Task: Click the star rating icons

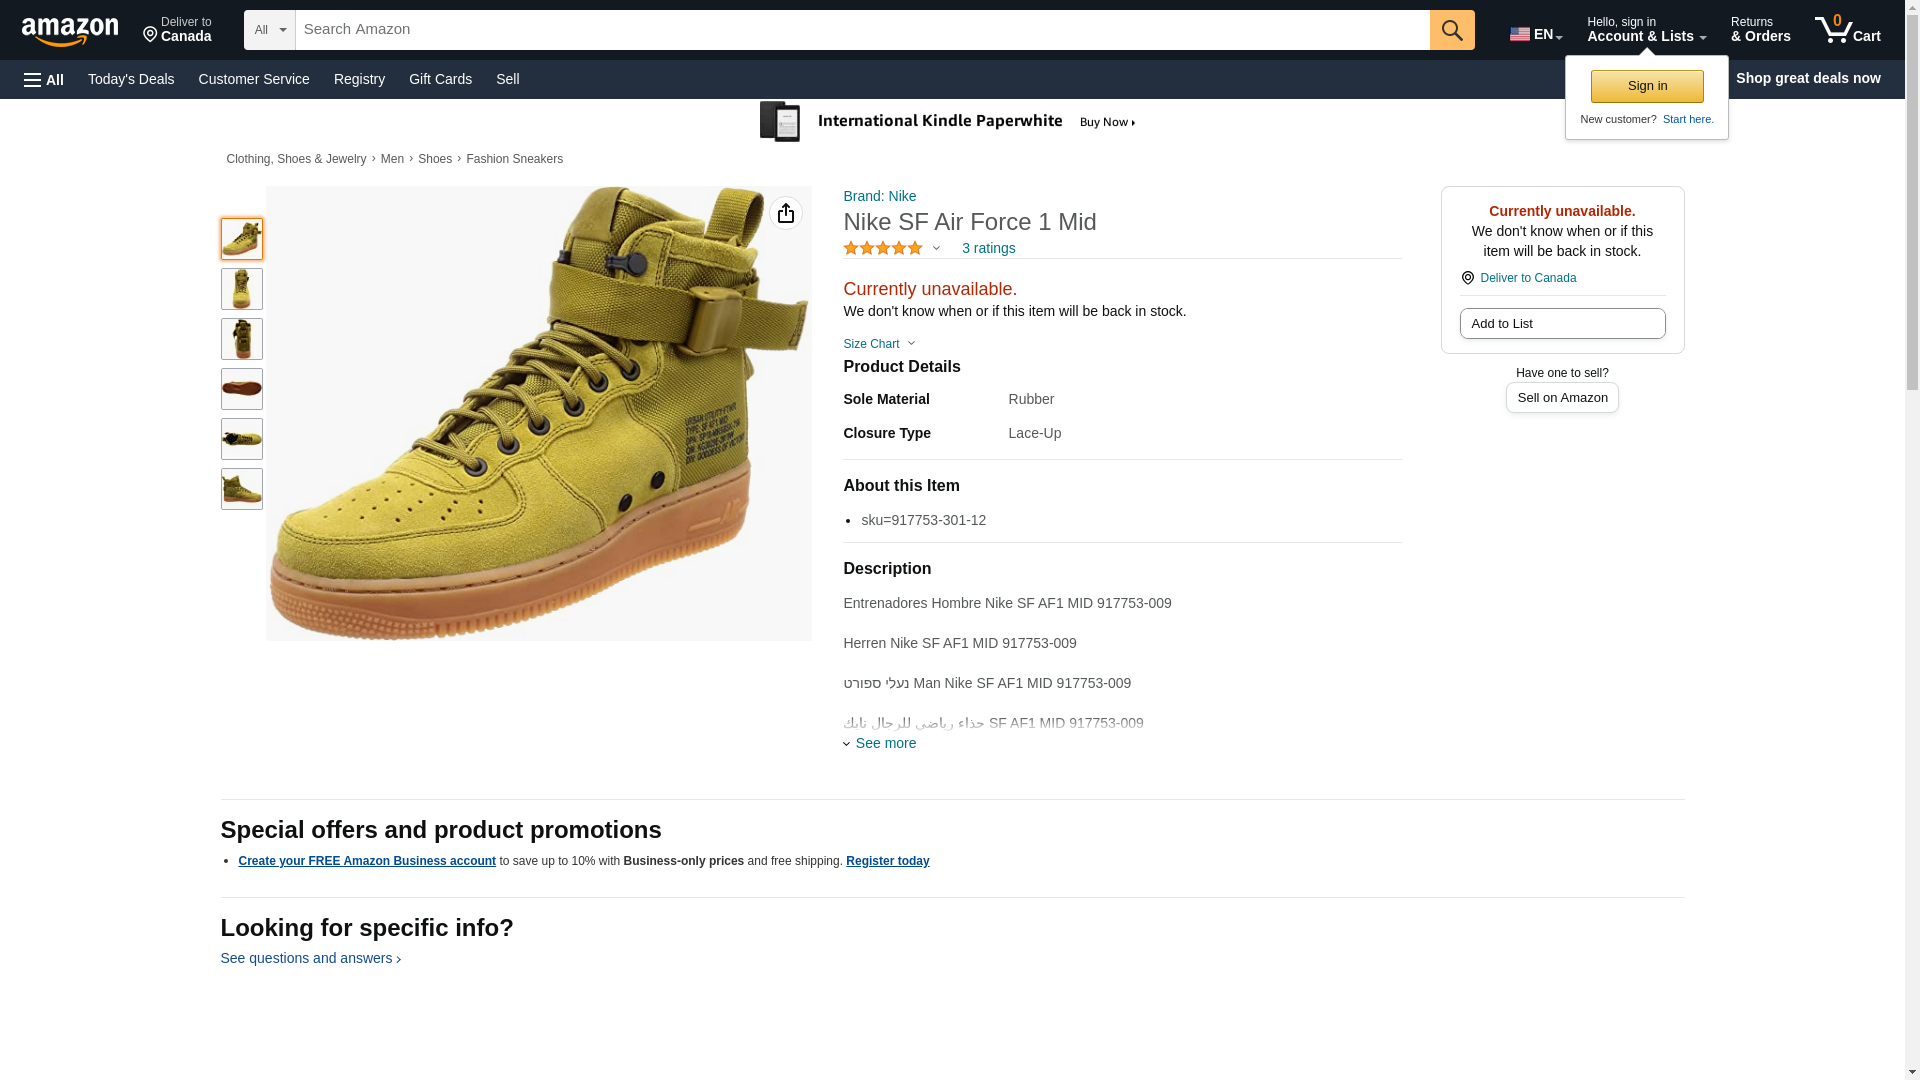Action: pos(883,248)
